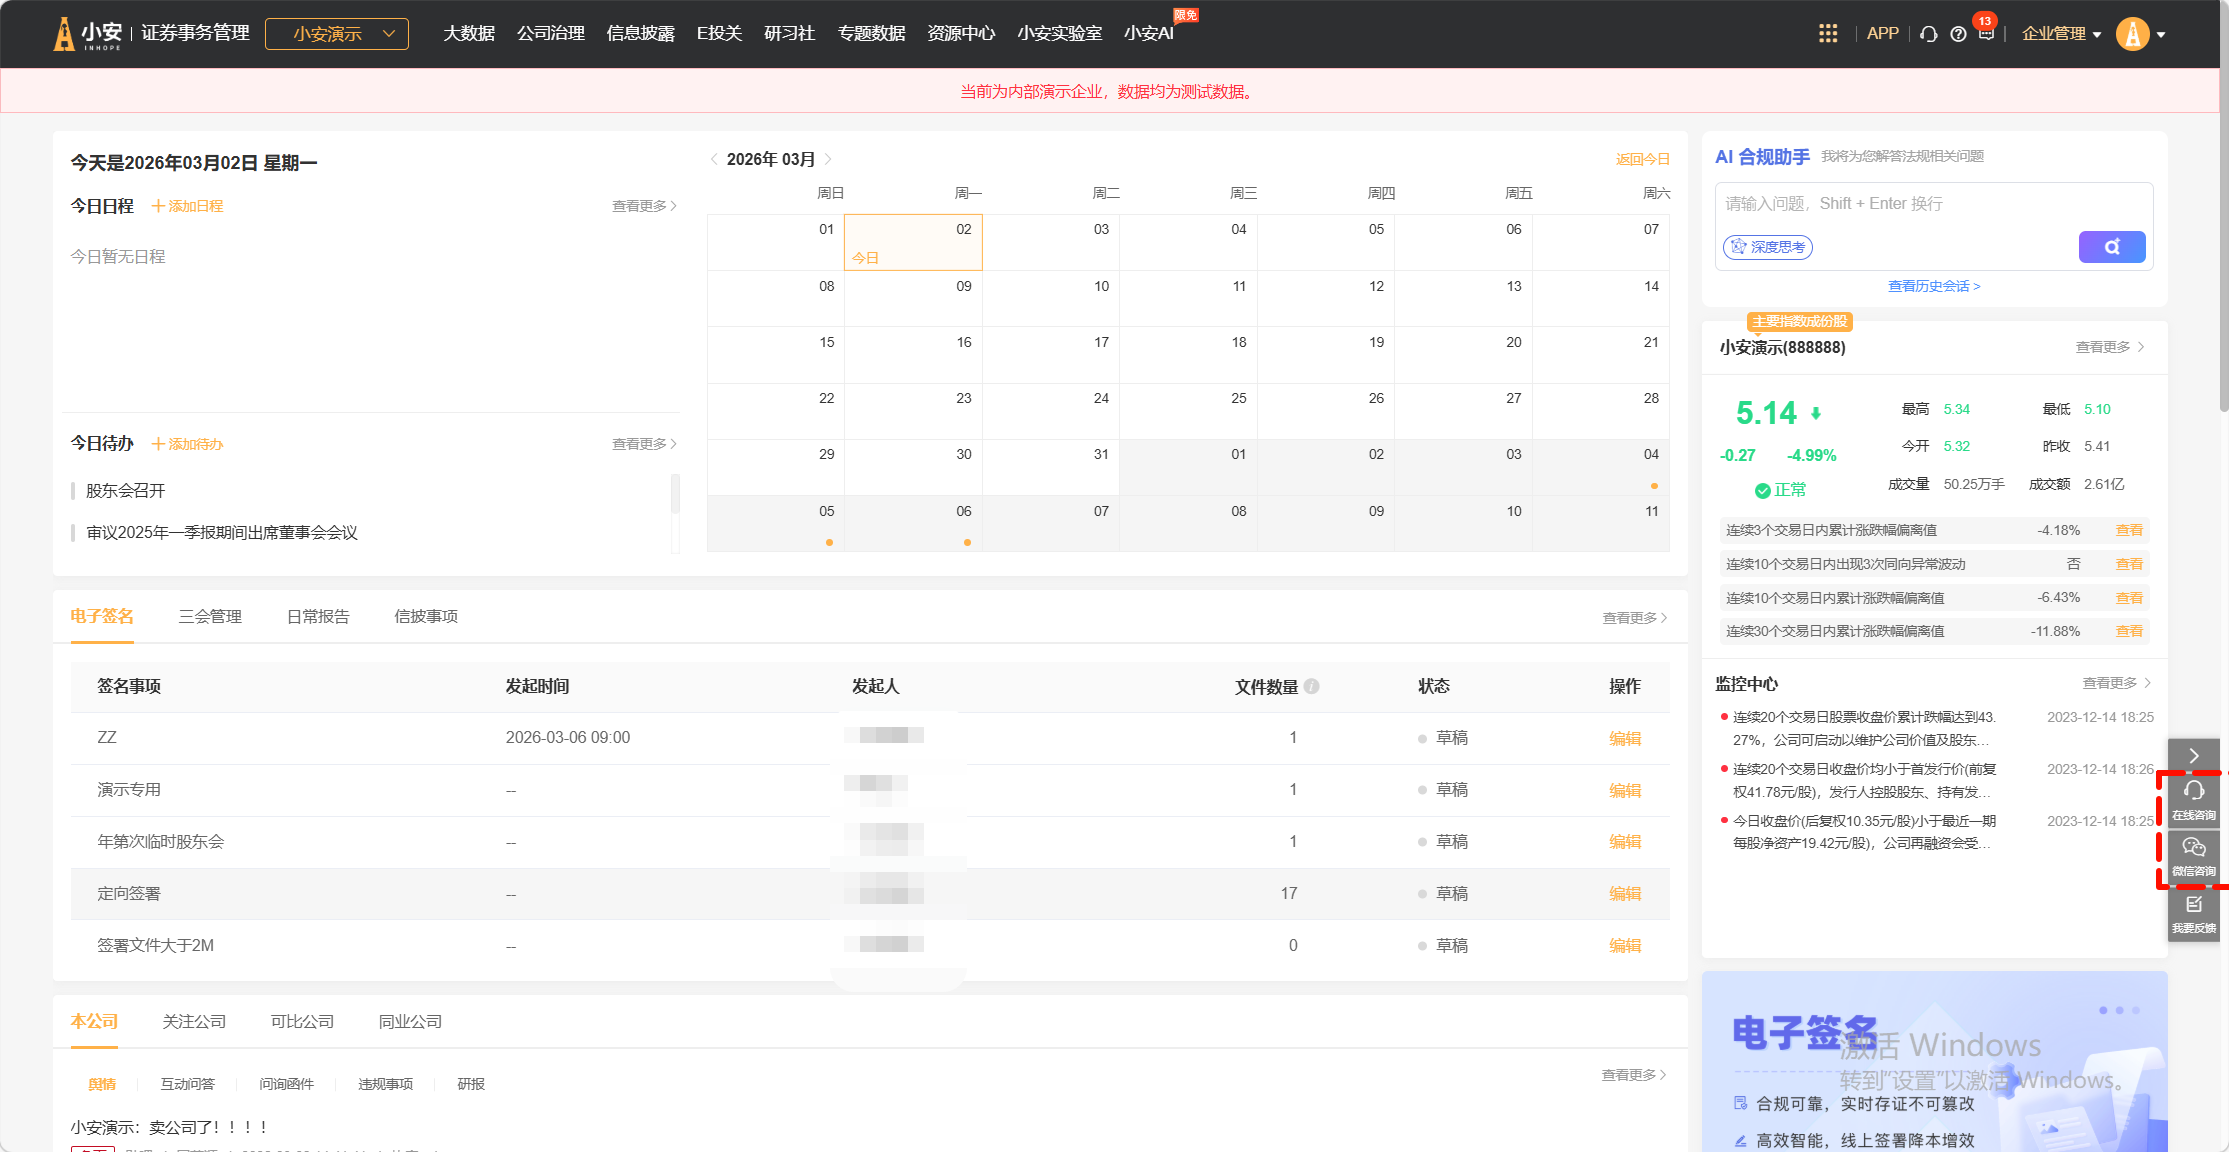Open the 公司治理 top menu item
This screenshot has width=2229, height=1152.
click(551, 34)
